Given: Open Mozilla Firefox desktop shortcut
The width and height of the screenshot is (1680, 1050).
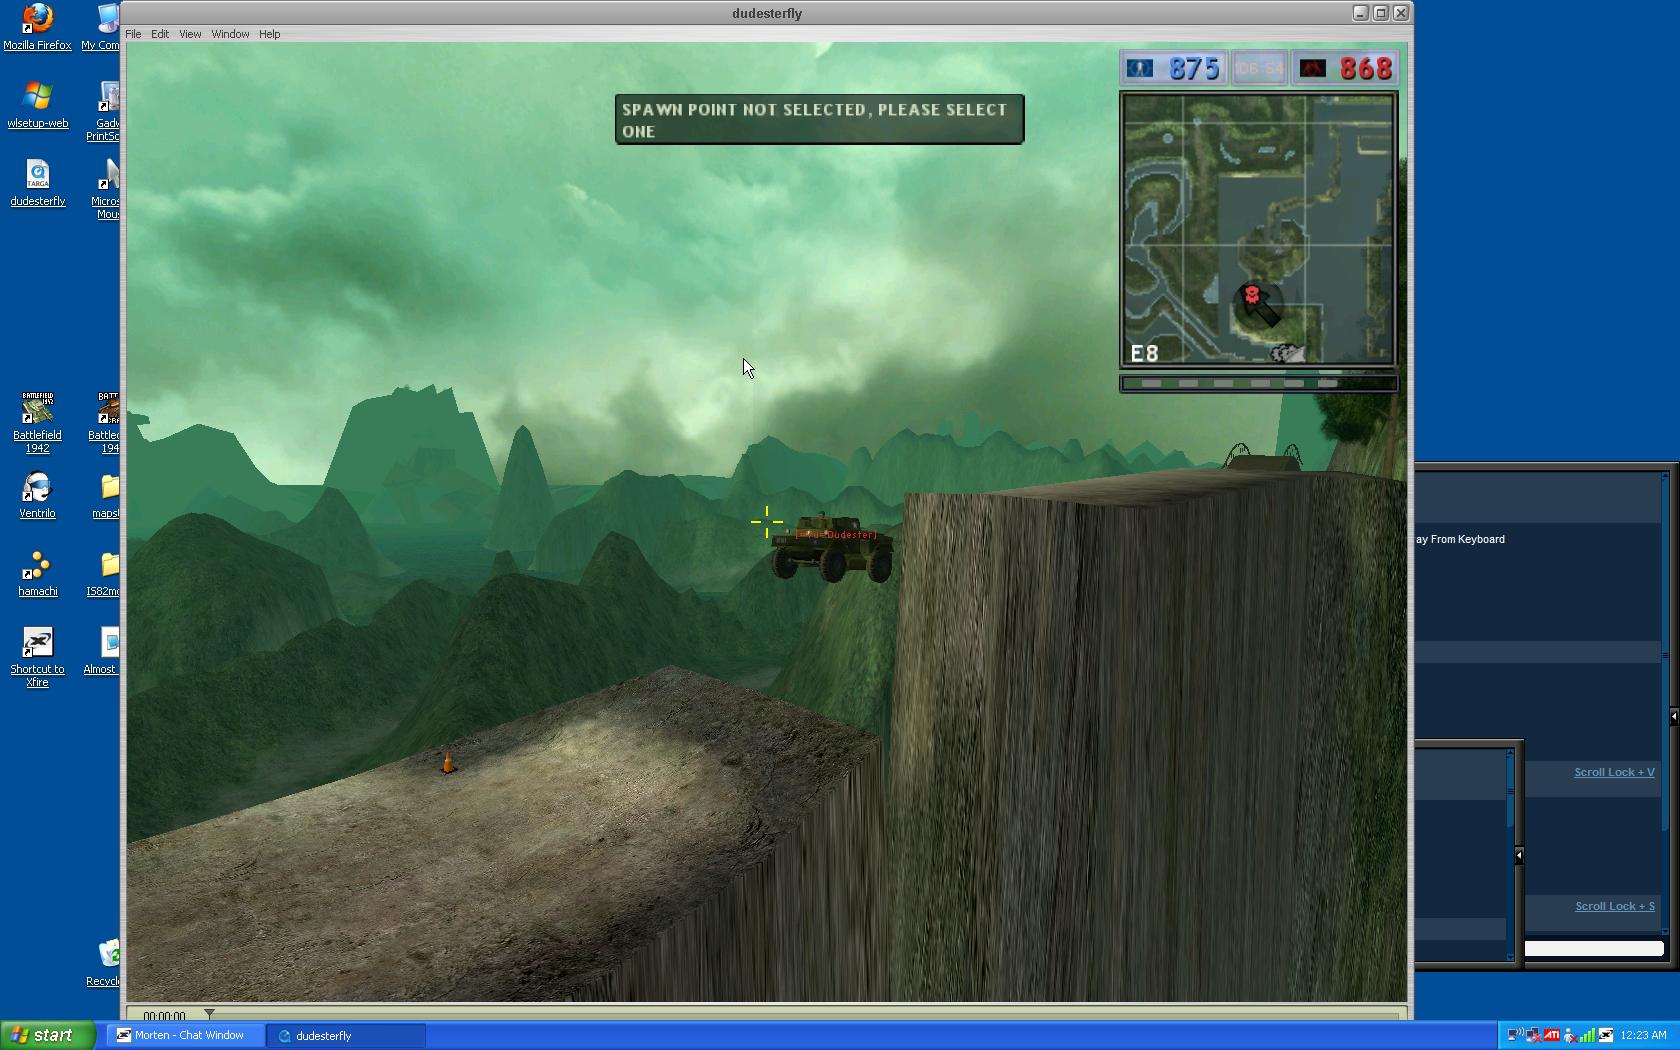Looking at the screenshot, I should [x=37, y=27].
